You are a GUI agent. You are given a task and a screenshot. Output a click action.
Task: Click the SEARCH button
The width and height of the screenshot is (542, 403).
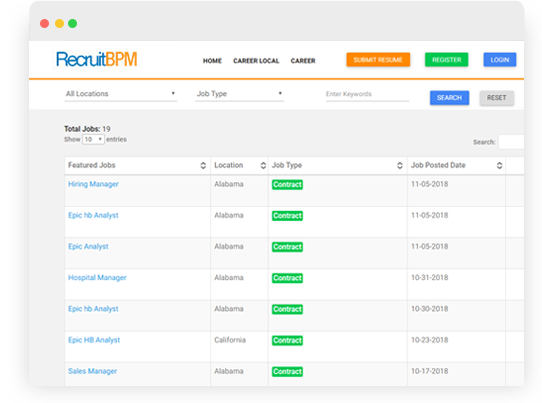point(449,98)
